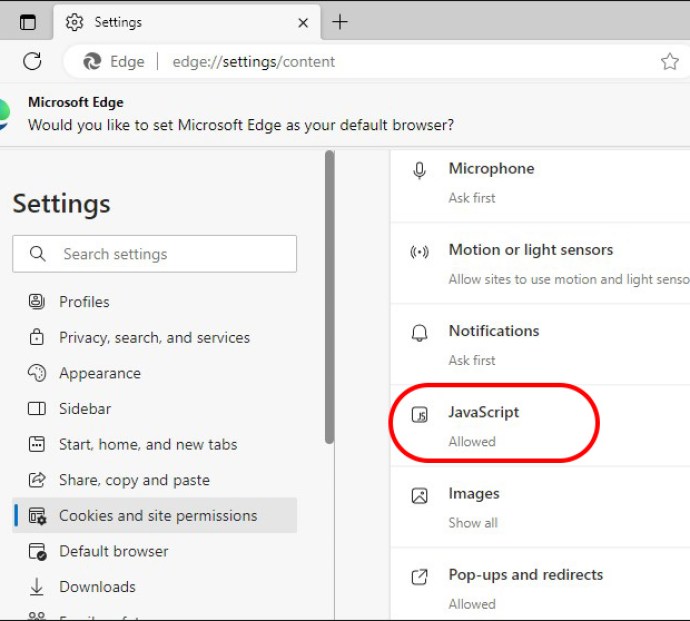The height and width of the screenshot is (621, 690).
Task: Click 'Show all' under Images
Action: click(473, 523)
